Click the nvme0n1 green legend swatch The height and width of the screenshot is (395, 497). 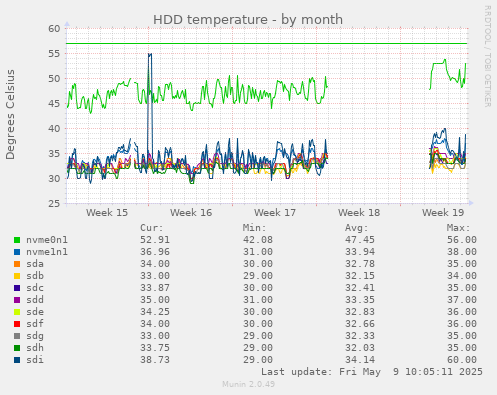17,240
